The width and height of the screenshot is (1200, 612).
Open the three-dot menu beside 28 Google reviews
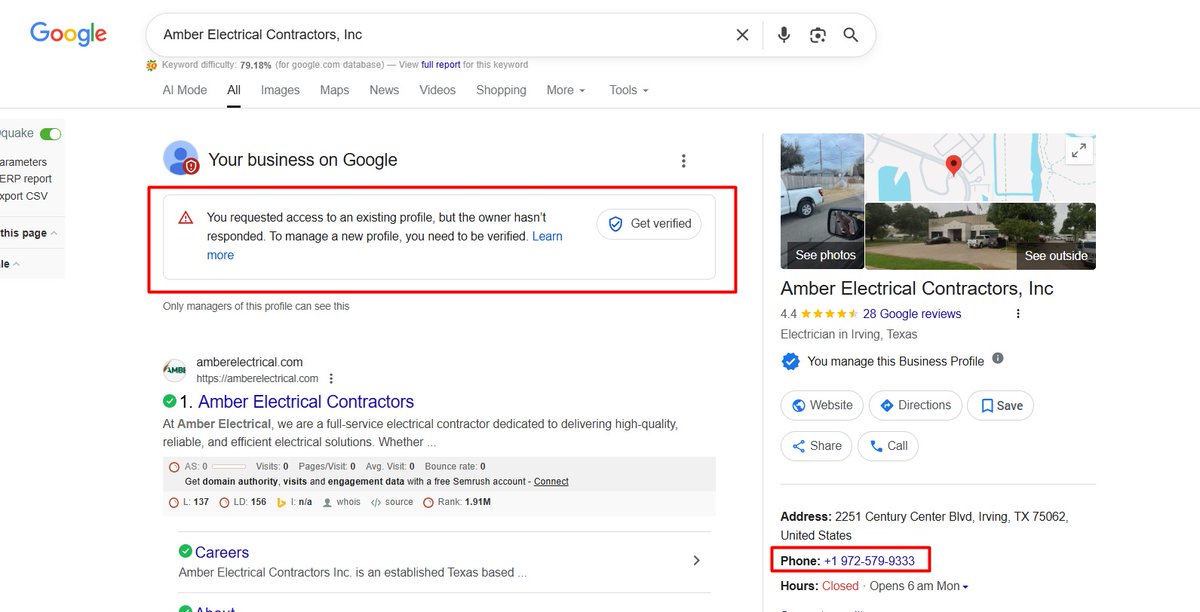click(1018, 314)
